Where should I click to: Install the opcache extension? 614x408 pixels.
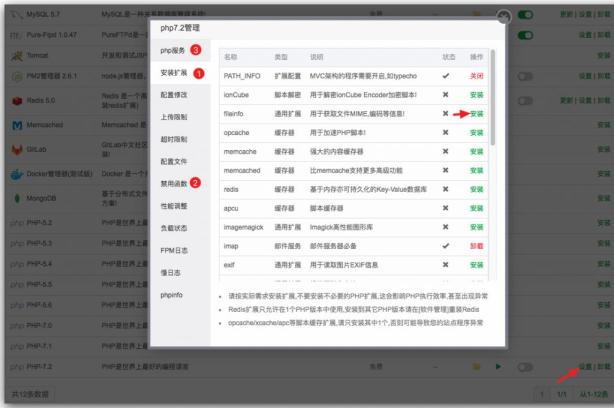click(x=477, y=133)
